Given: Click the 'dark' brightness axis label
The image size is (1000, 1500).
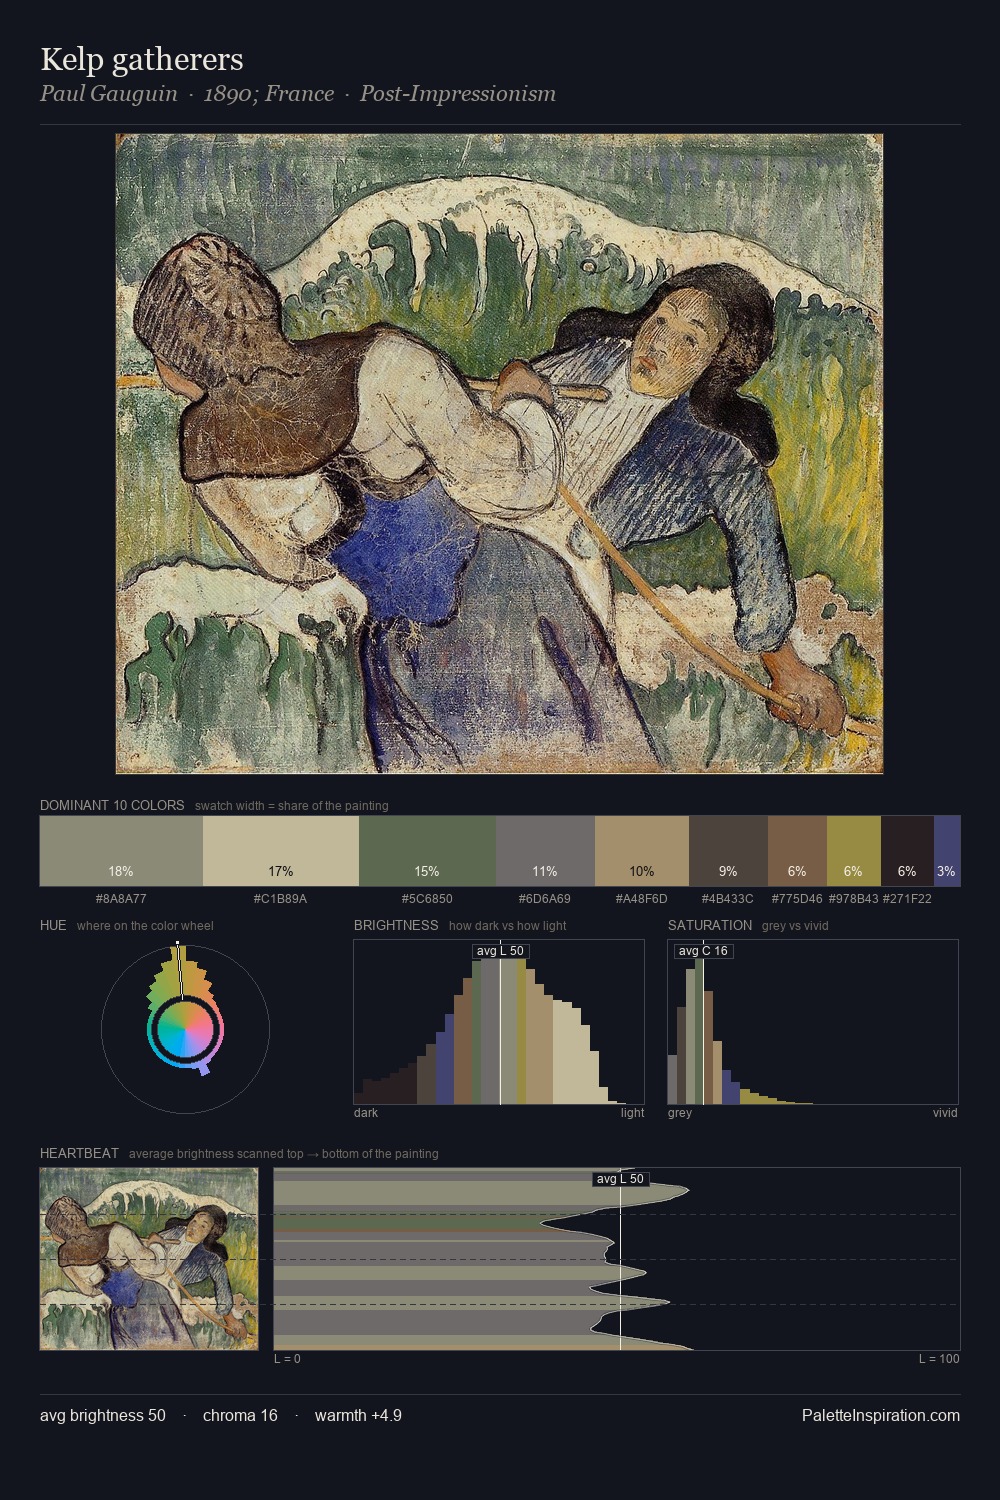Looking at the screenshot, I should pos(366,1113).
